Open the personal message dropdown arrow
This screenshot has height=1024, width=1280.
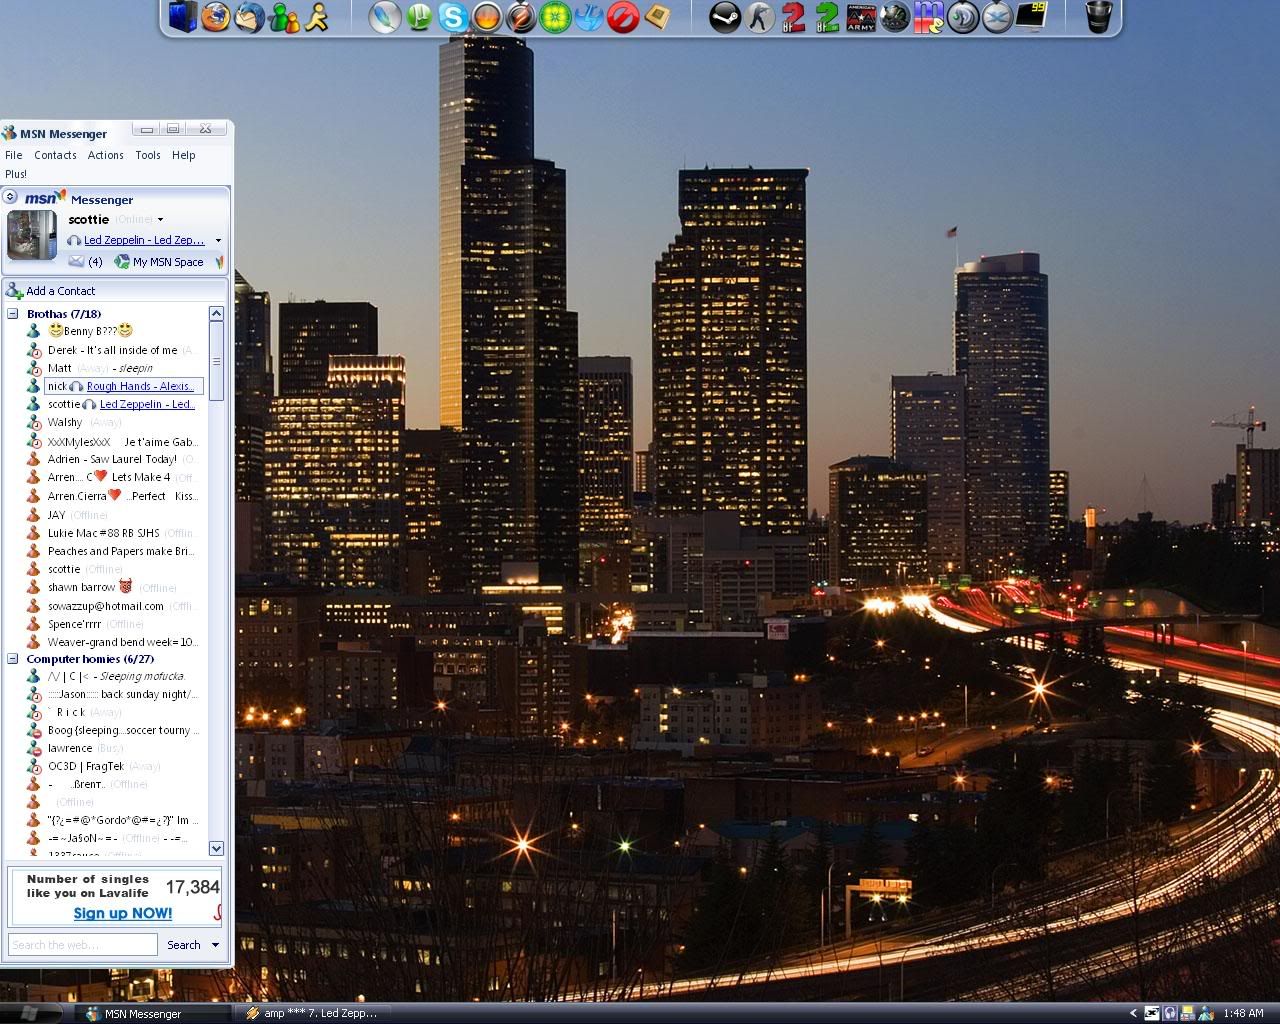pos(218,240)
